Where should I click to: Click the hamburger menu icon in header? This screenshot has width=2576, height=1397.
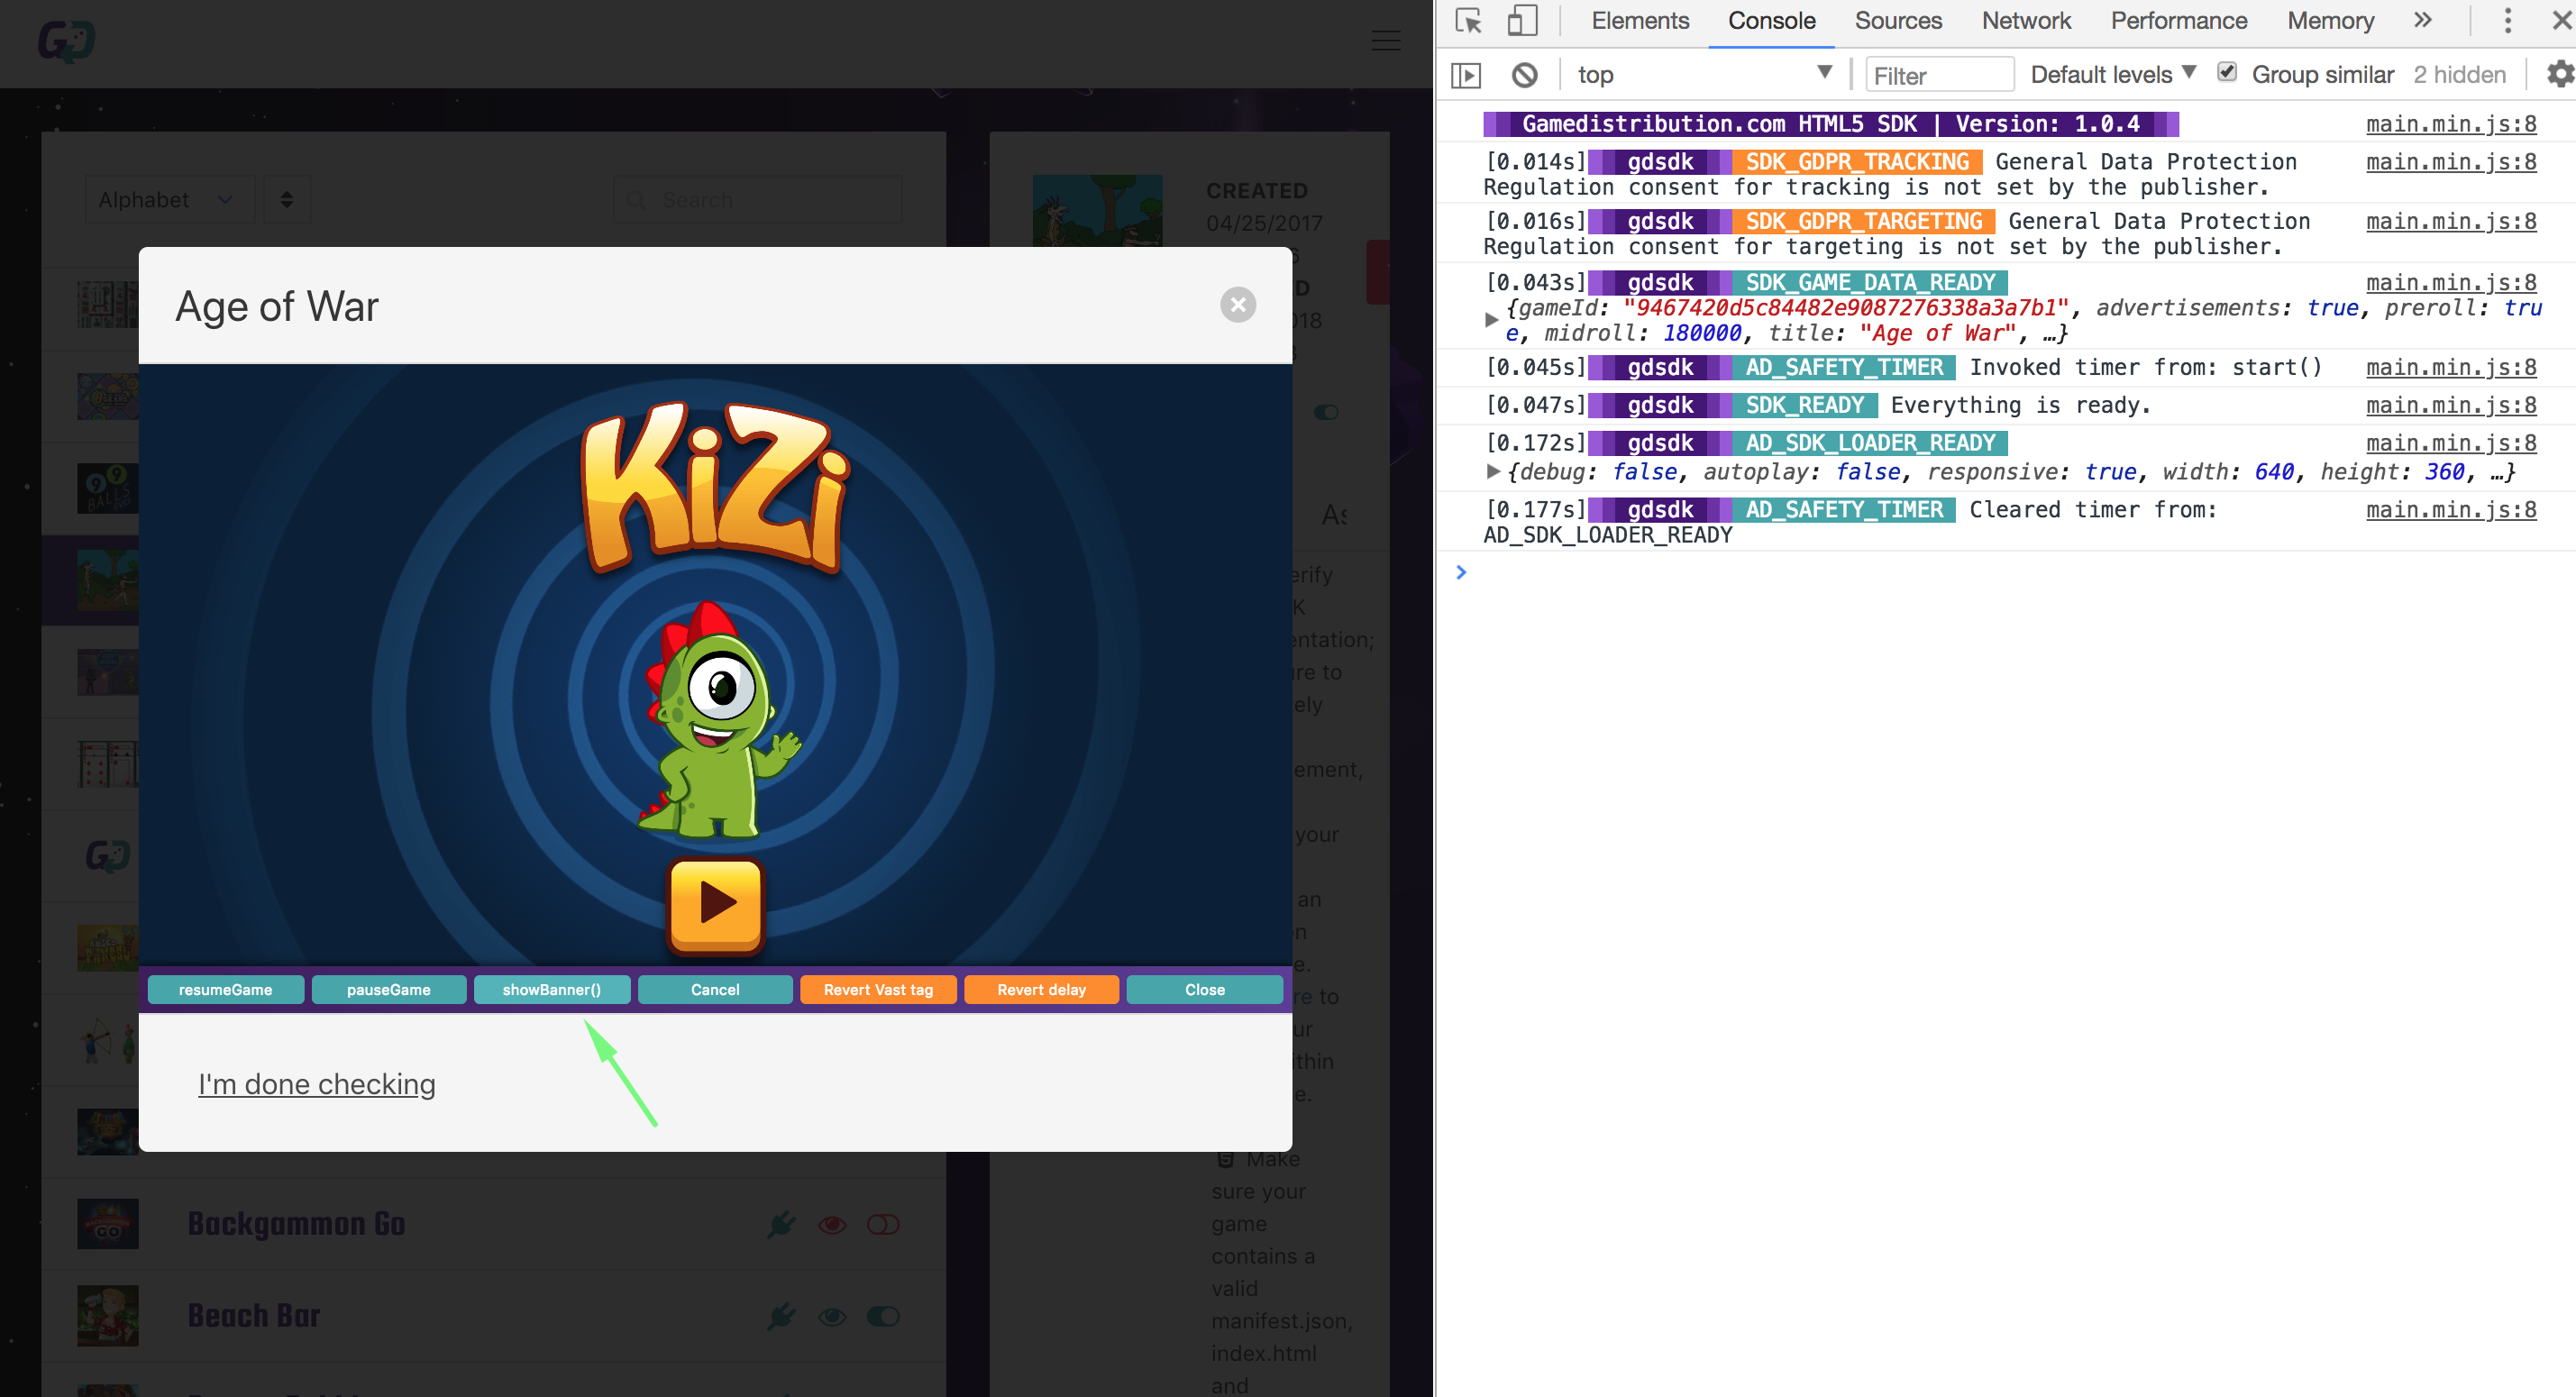[1385, 40]
